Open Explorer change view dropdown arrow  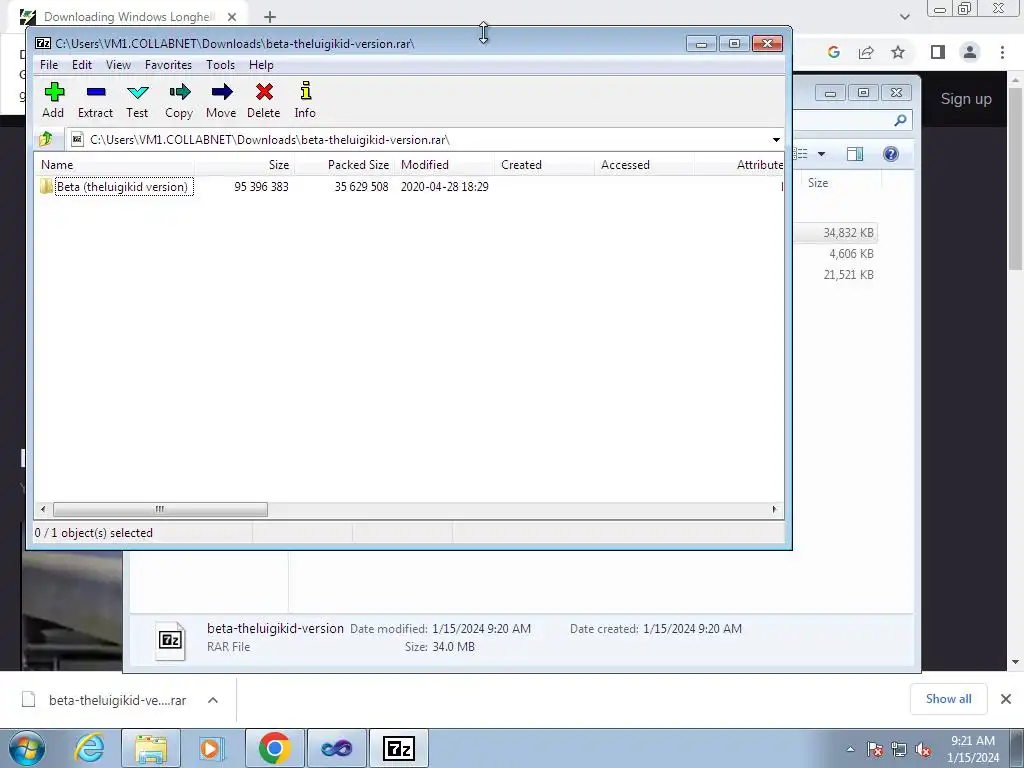[x=822, y=154]
